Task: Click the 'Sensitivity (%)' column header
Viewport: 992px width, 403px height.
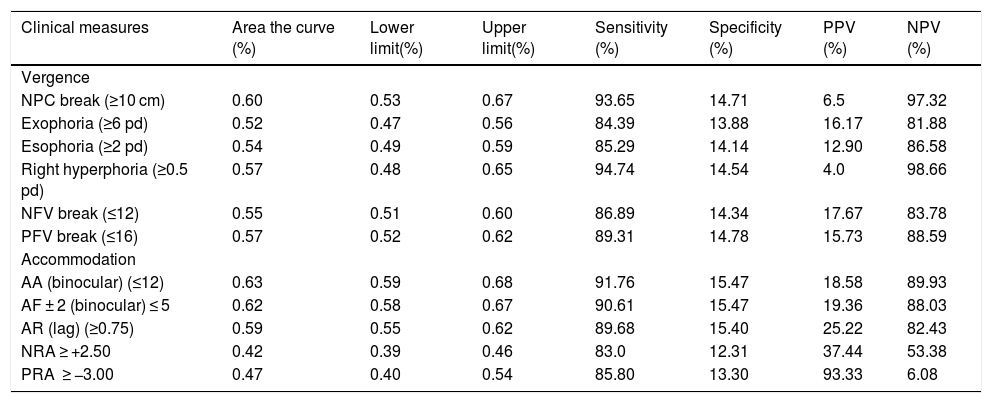Action: [x=631, y=35]
